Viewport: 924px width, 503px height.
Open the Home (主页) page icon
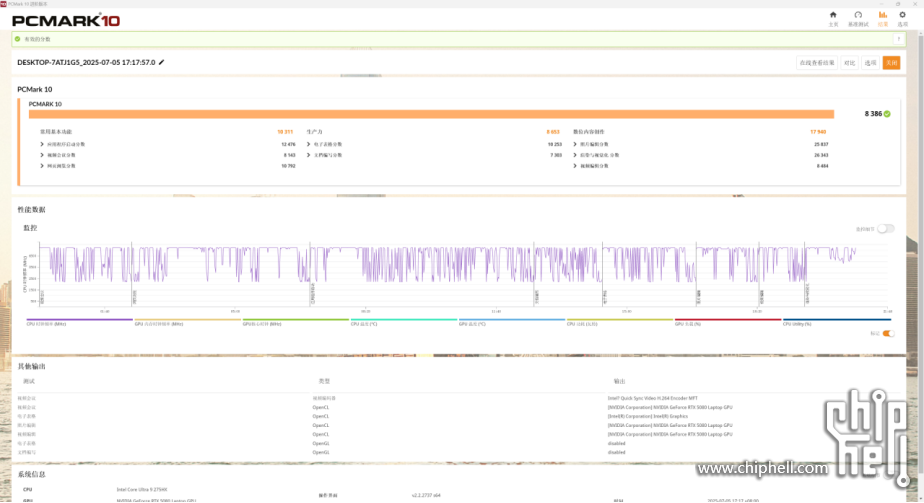(833, 15)
